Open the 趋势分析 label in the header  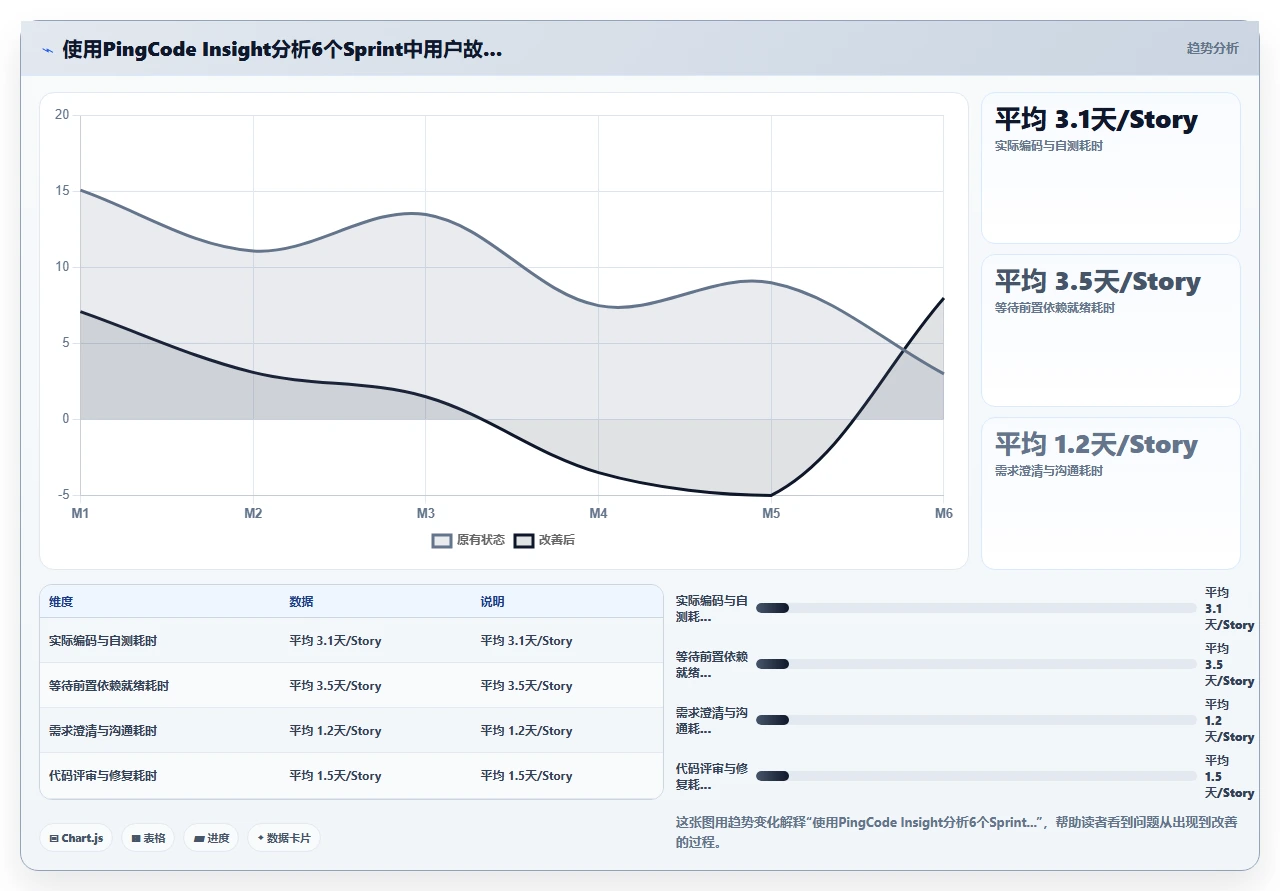pyautogui.click(x=1212, y=48)
